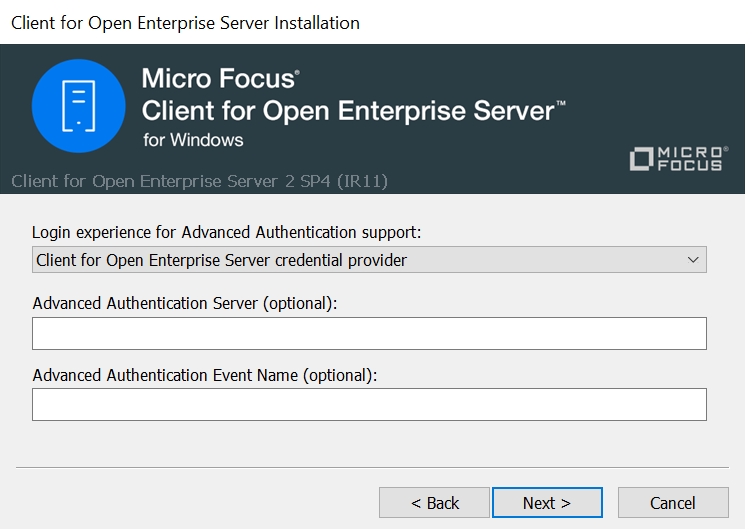
Task: Click the "for Windows" subtitle in banner
Action: (x=193, y=140)
